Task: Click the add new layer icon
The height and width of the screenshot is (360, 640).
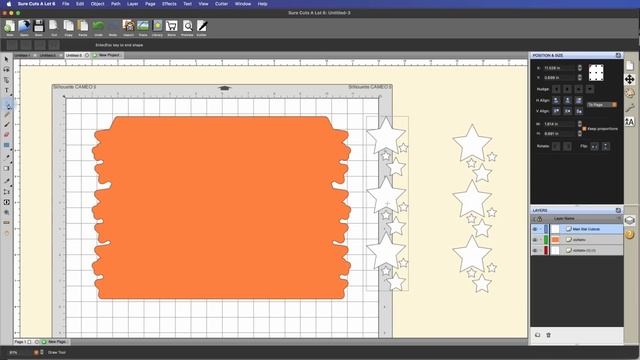Action: point(538,335)
